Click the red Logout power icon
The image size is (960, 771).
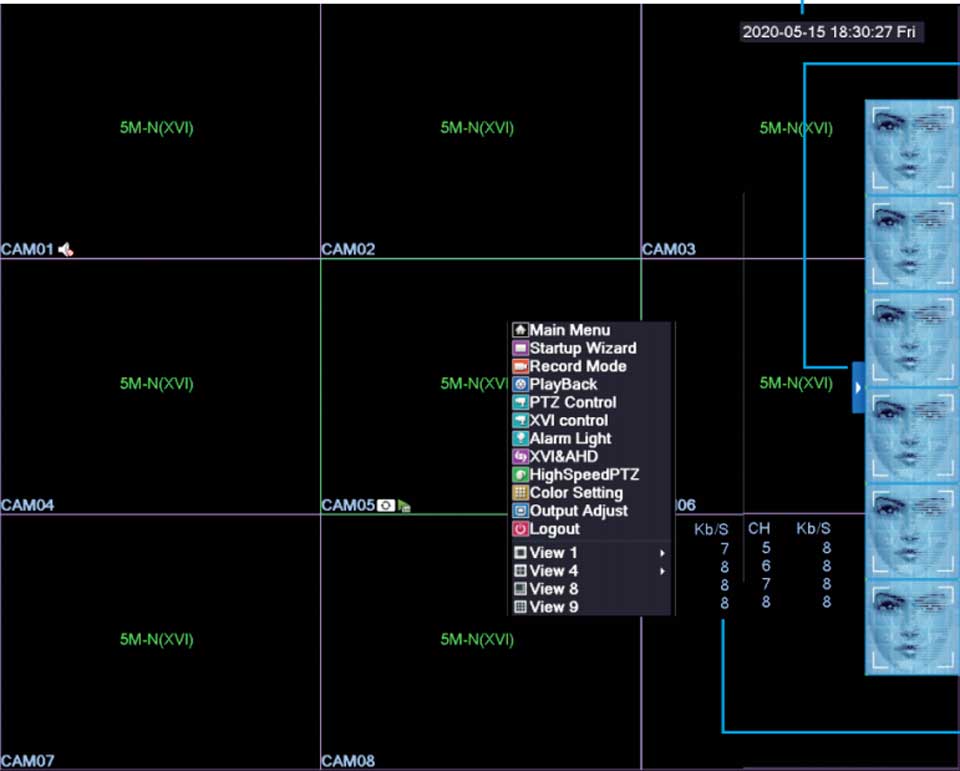pyautogui.click(x=520, y=529)
